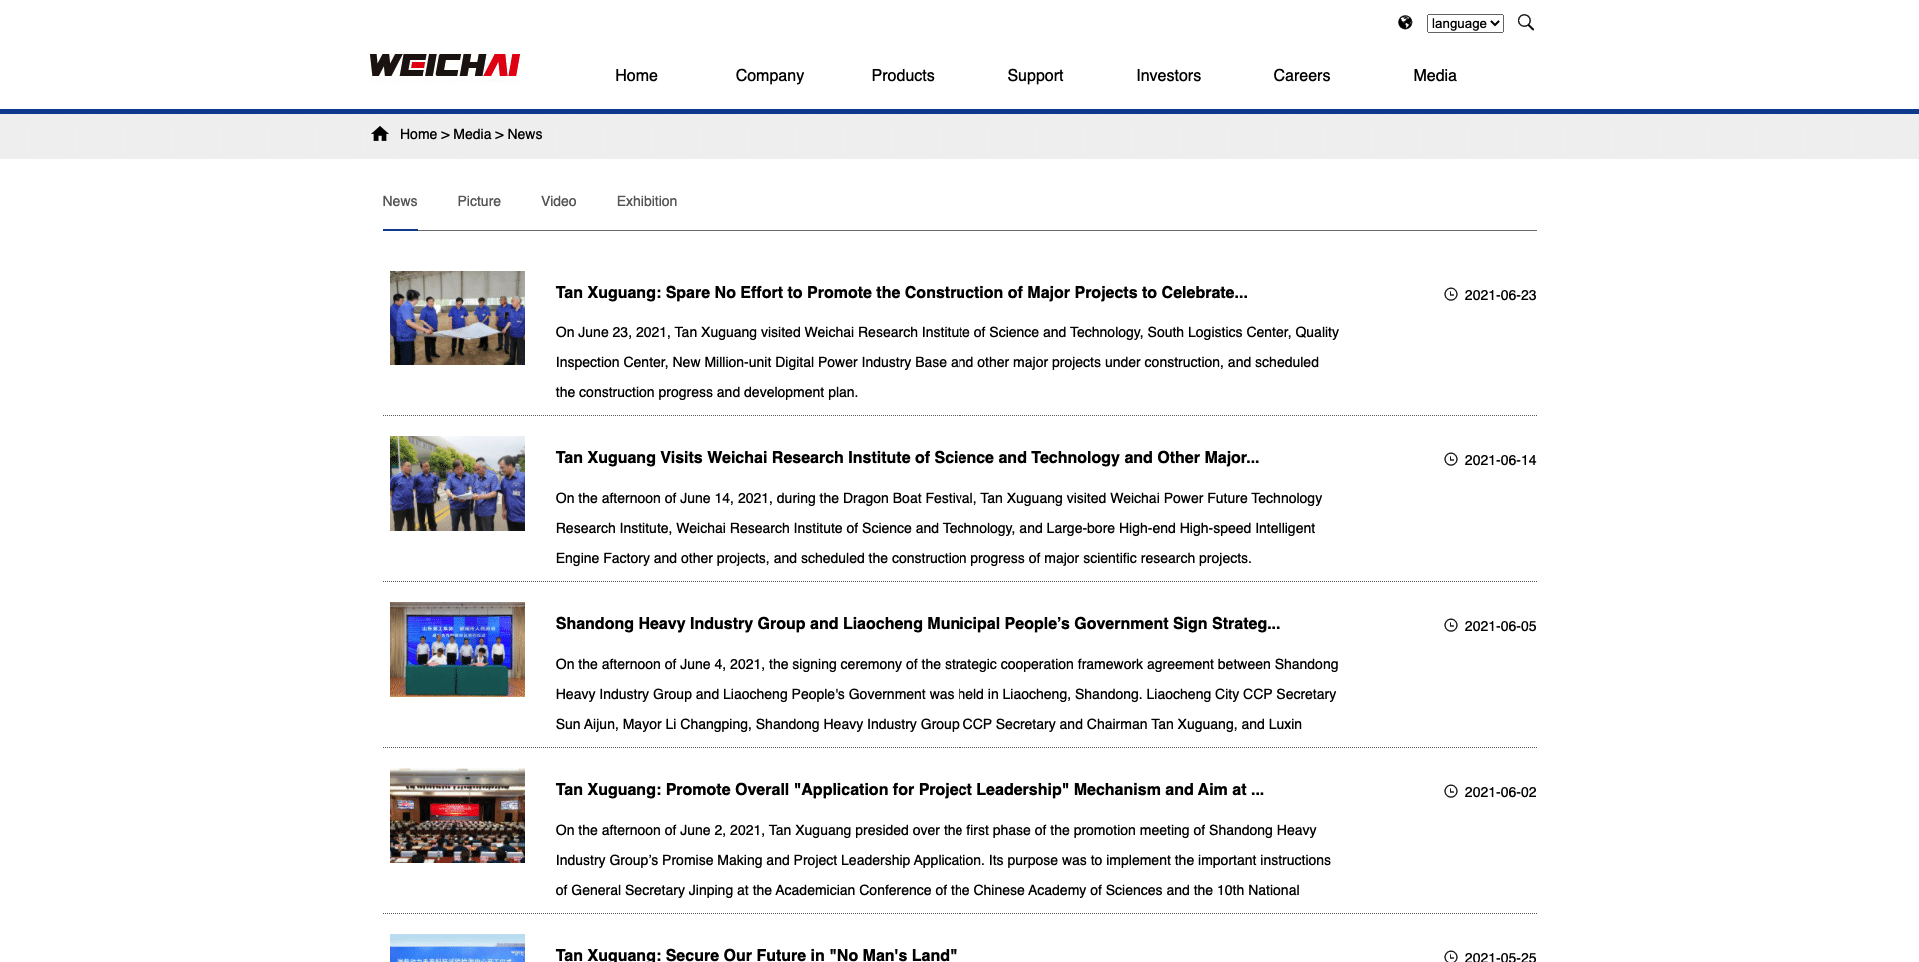The width and height of the screenshot is (1919, 962).
Task: Click thumbnail of June 14 research institute article
Action: pos(457,483)
